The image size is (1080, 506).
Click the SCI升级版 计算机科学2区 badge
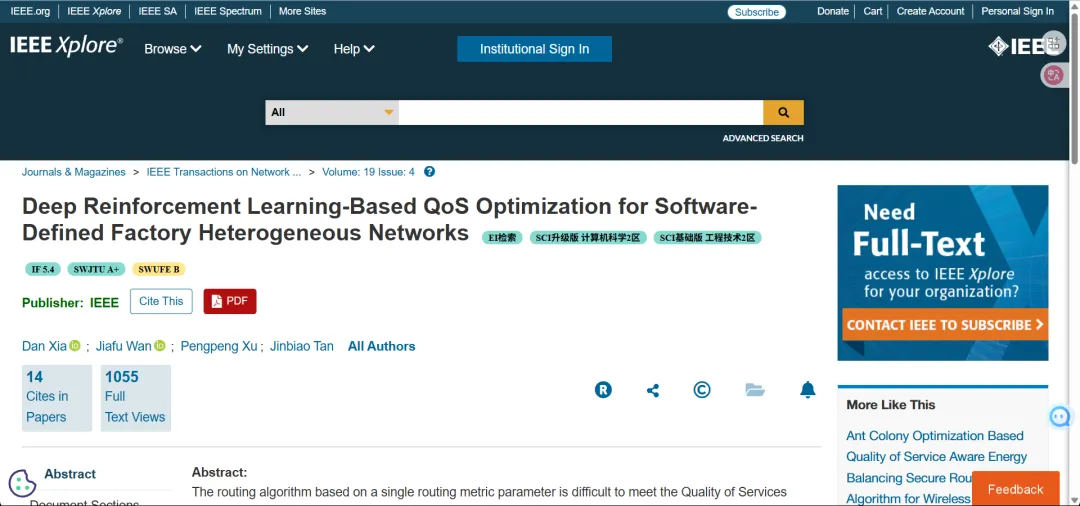click(x=588, y=238)
